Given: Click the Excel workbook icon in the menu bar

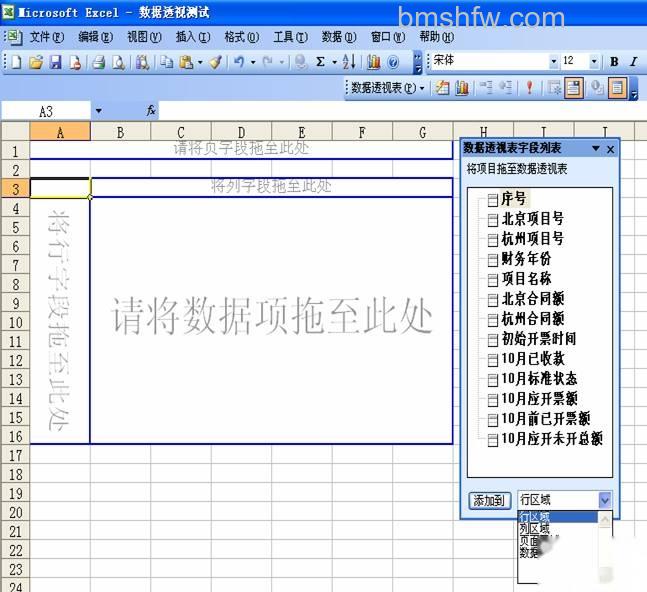Looking at the screenshot, I should tap(13, 37).
